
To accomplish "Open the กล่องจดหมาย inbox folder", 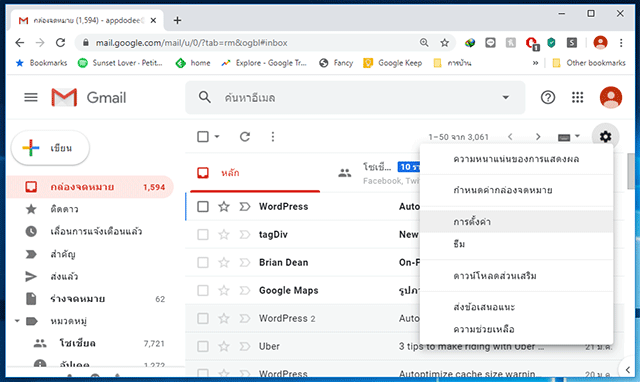I will click(91, 187).
